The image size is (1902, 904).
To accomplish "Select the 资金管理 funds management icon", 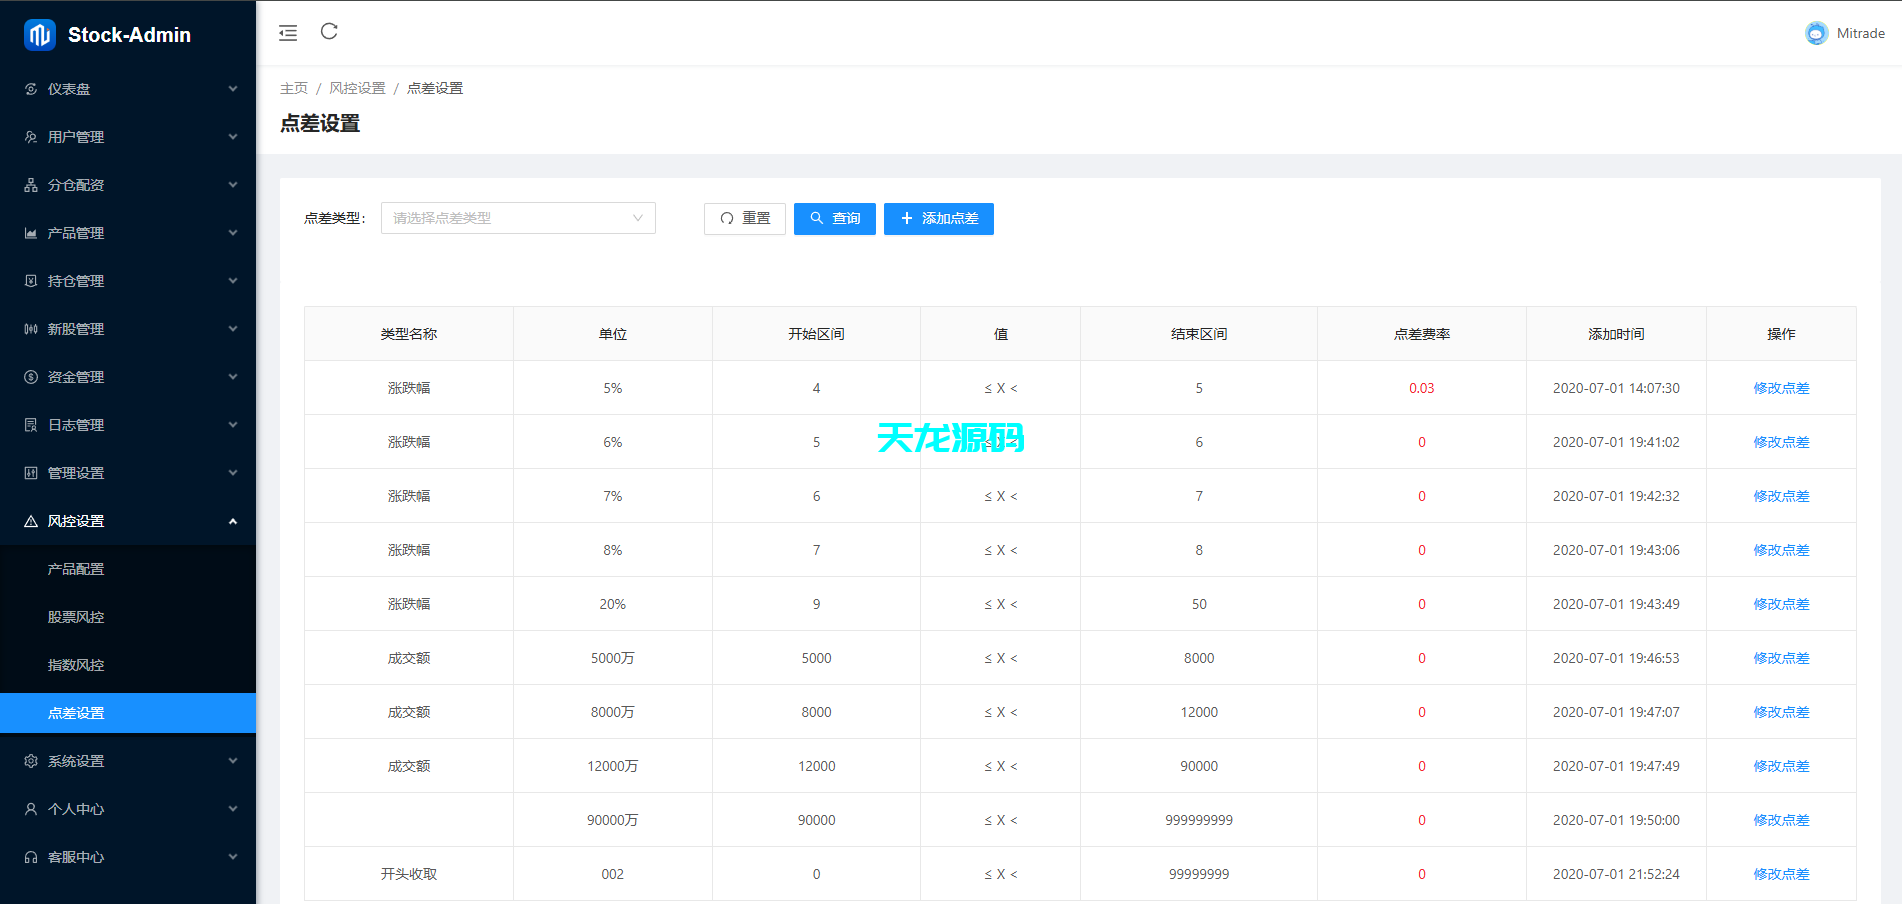I will point(31,376).
